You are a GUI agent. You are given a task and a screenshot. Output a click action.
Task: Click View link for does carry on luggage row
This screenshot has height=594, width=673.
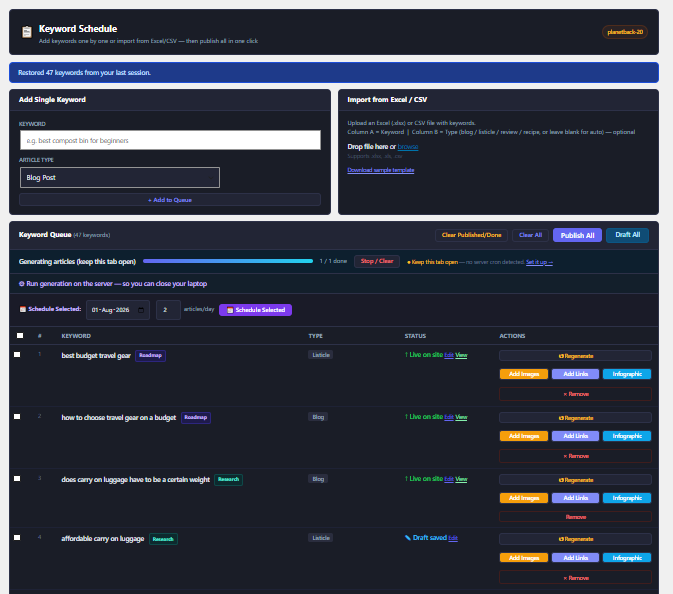point(461,479)
